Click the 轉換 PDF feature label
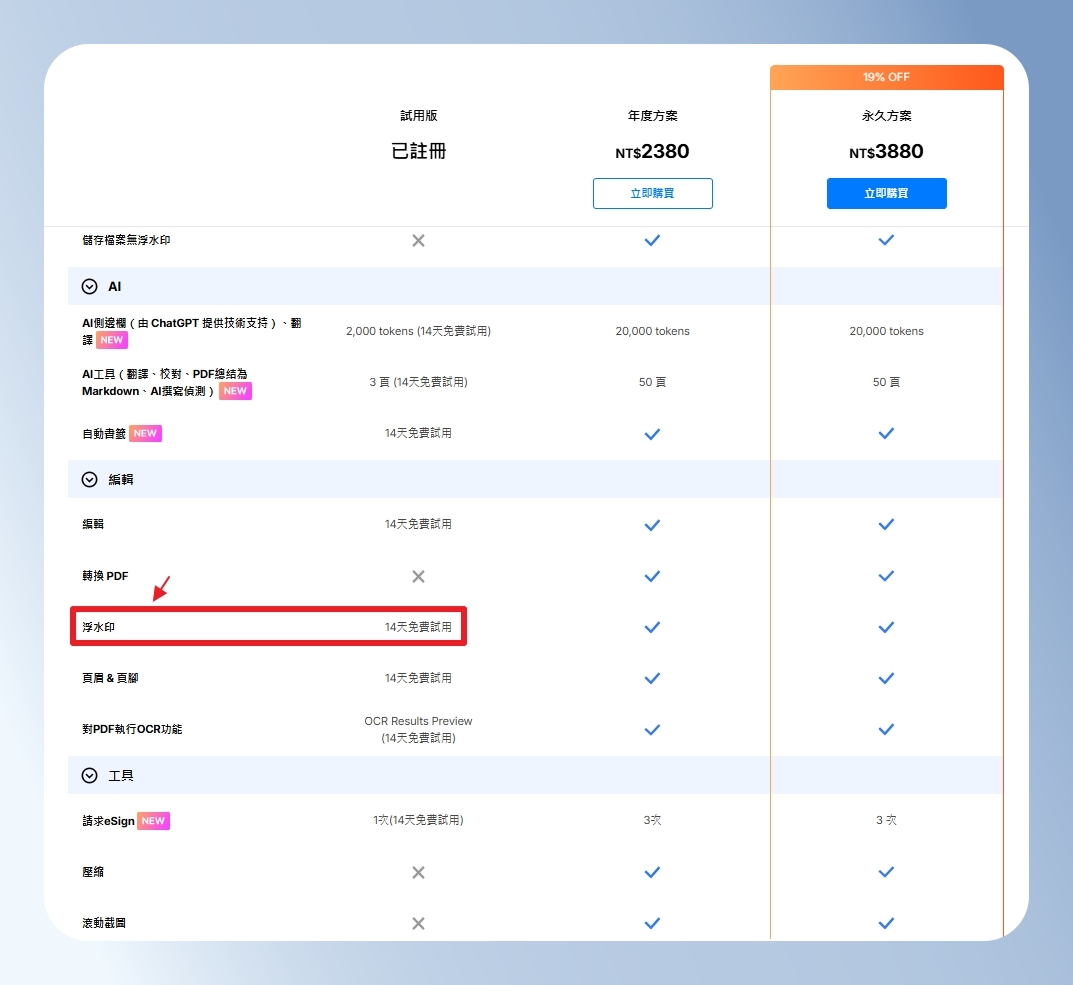Image resolution: width=1073 pixels, height=985 pixels. tap(105, 576)
